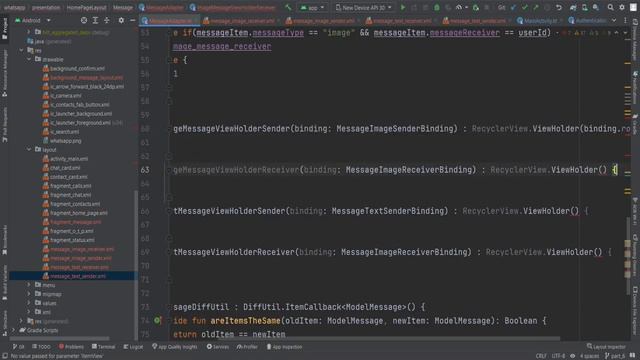Open the Logcat tool window
The image size is (640, 360).
point(133,347)
